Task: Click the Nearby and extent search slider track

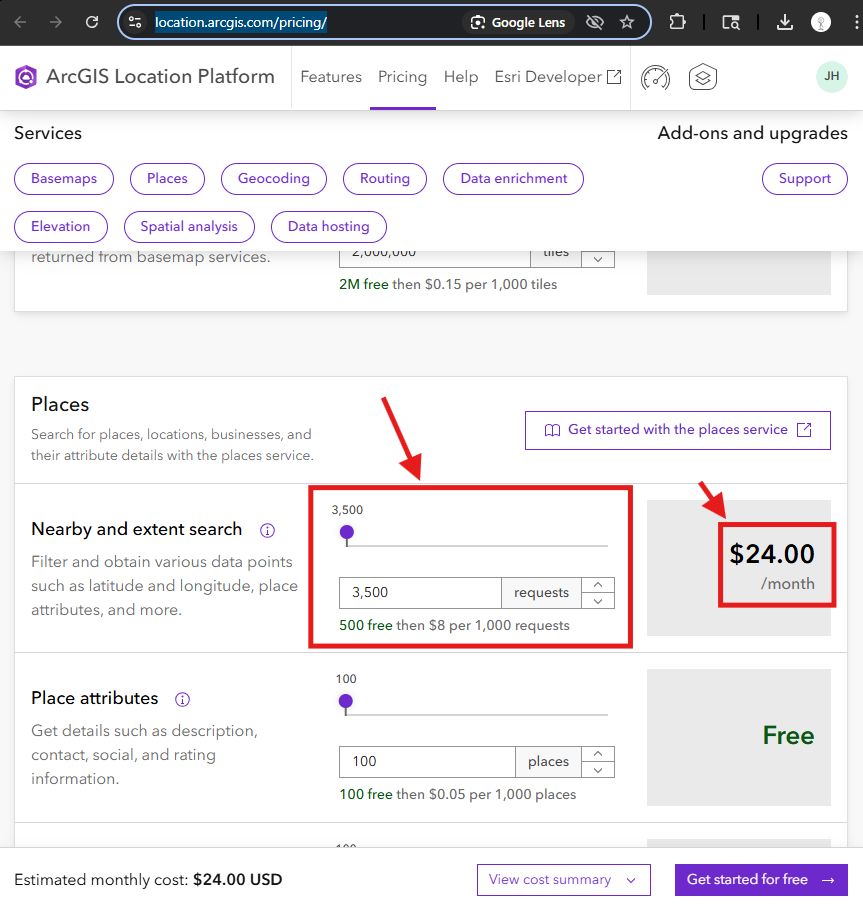Action: pyautogui.click(x=477, y=545)
